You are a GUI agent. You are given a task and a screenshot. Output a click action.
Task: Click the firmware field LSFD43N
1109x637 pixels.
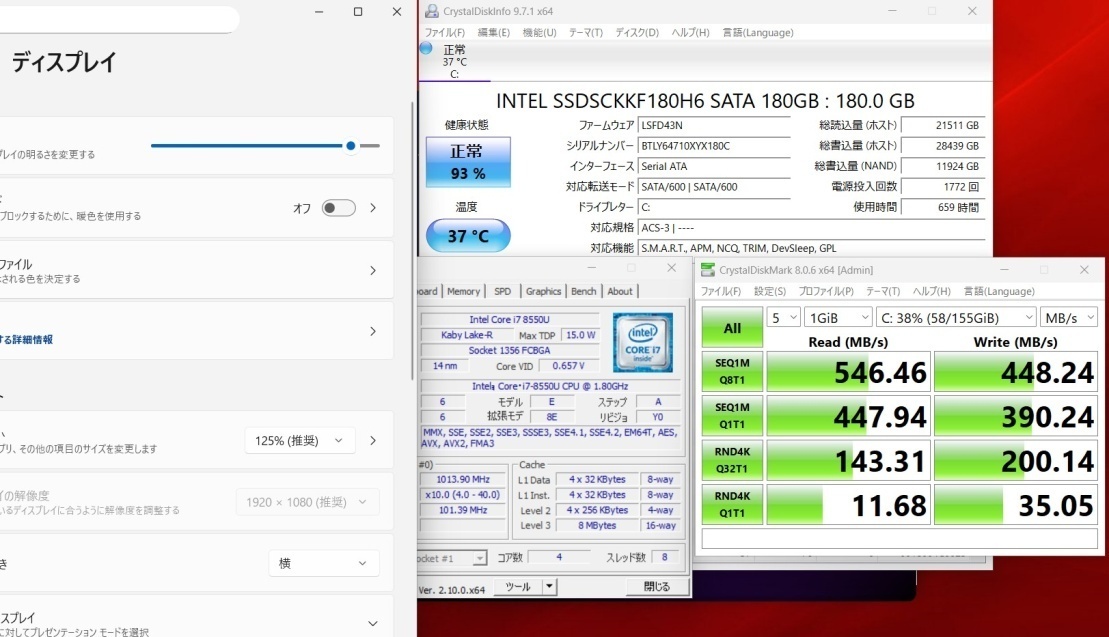pos(714,125)
